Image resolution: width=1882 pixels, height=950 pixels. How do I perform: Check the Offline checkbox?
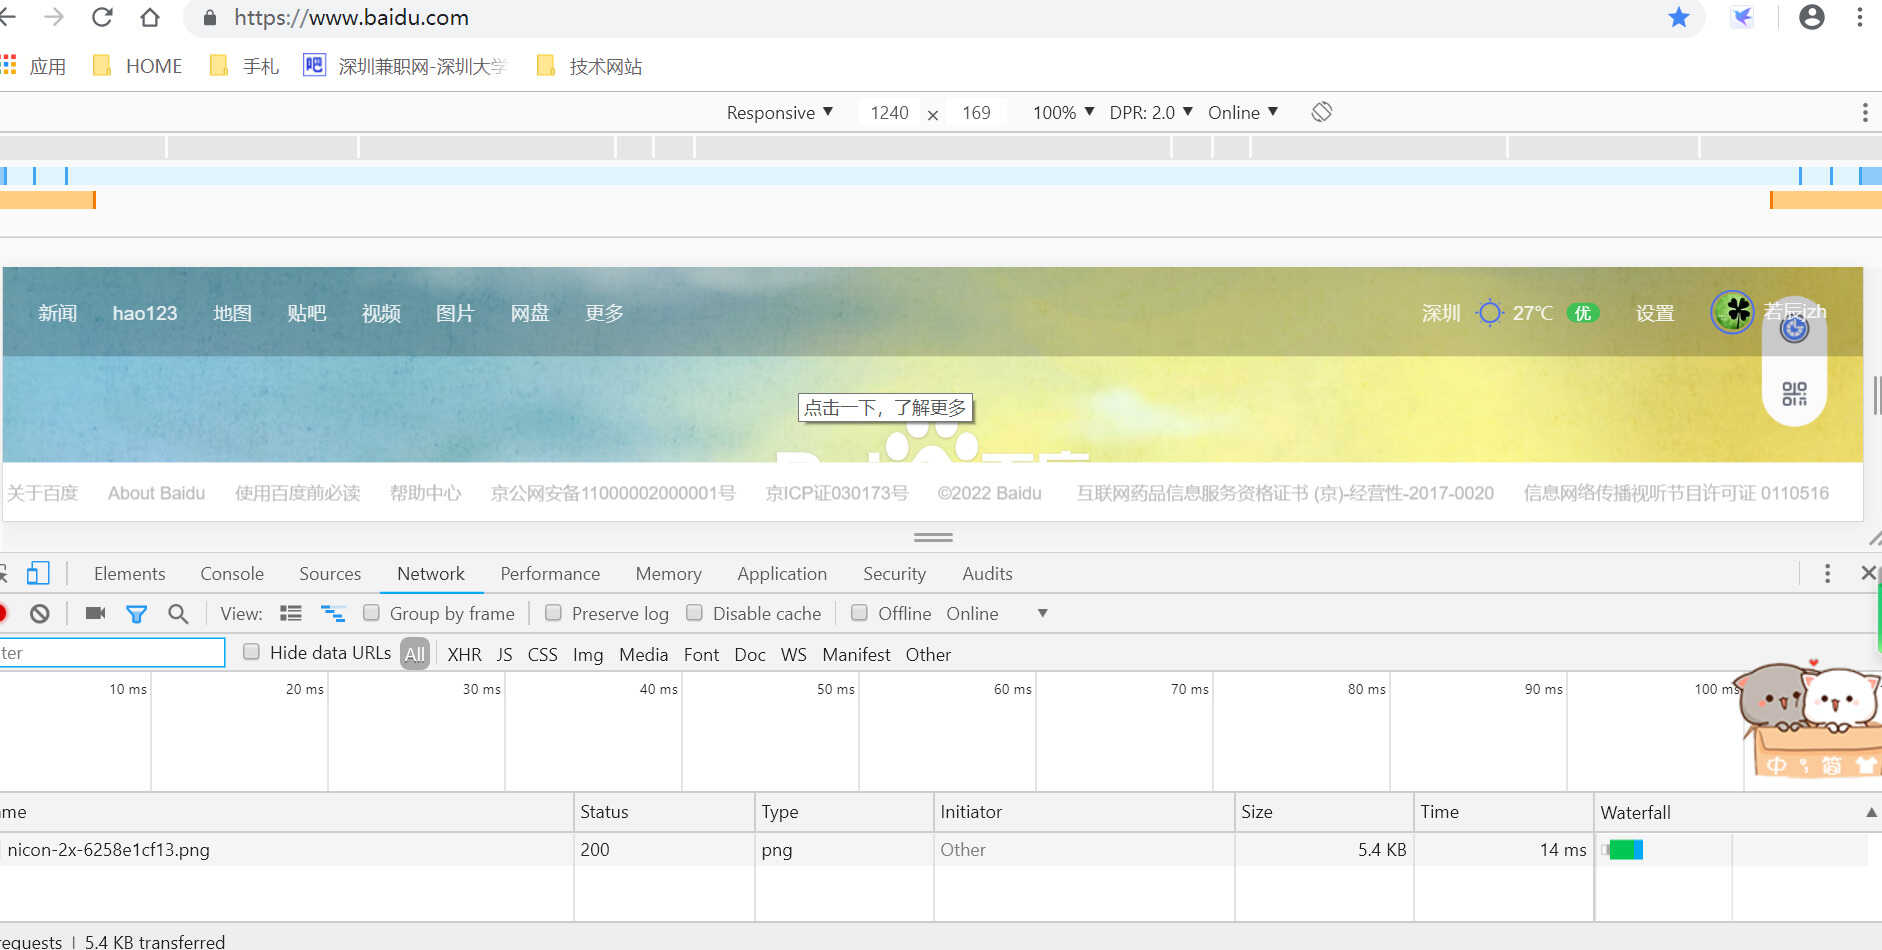[x=859, y=613]
